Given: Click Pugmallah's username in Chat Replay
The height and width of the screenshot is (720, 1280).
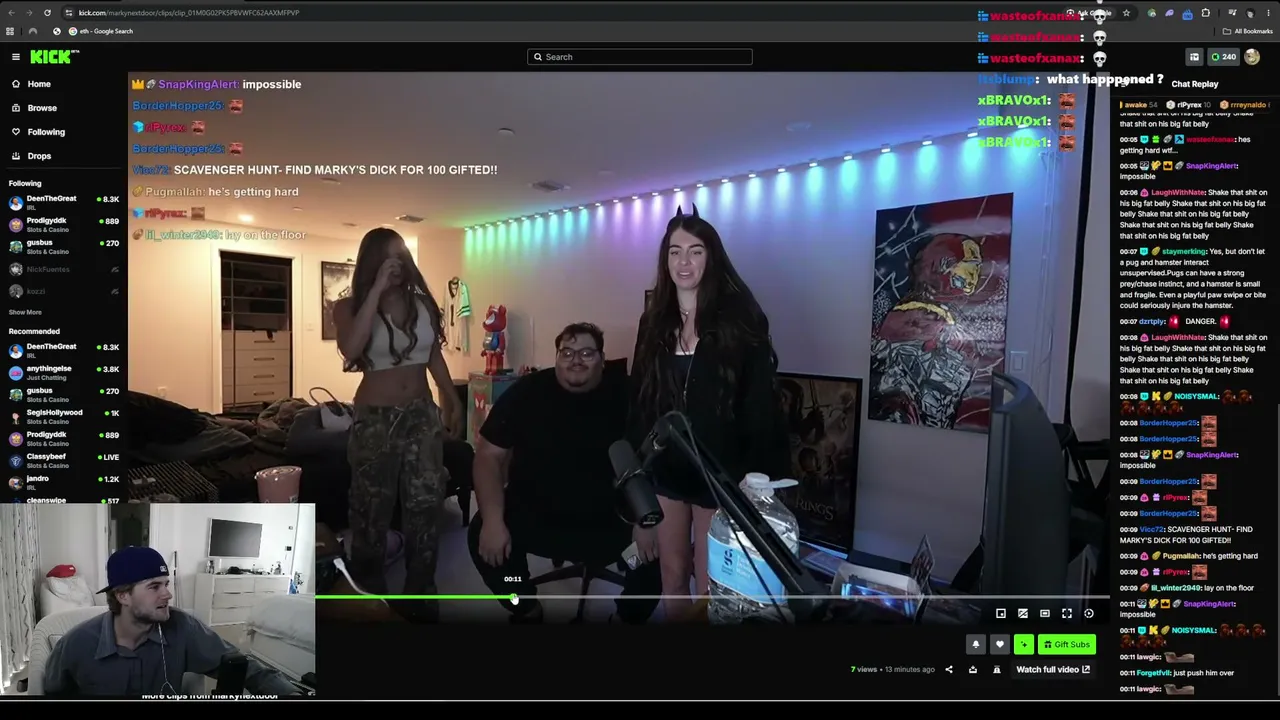Looking at the screenshot, I should point(1181,556).
